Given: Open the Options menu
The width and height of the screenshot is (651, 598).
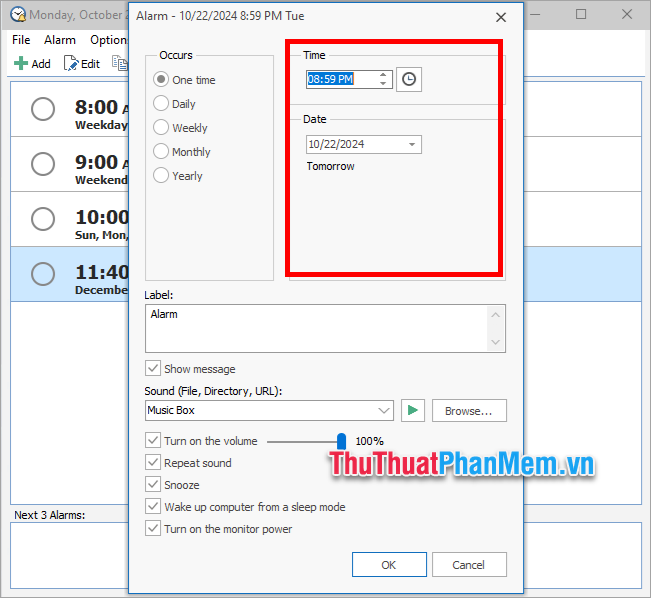Looking at the screenshot, I should [109, 40].
